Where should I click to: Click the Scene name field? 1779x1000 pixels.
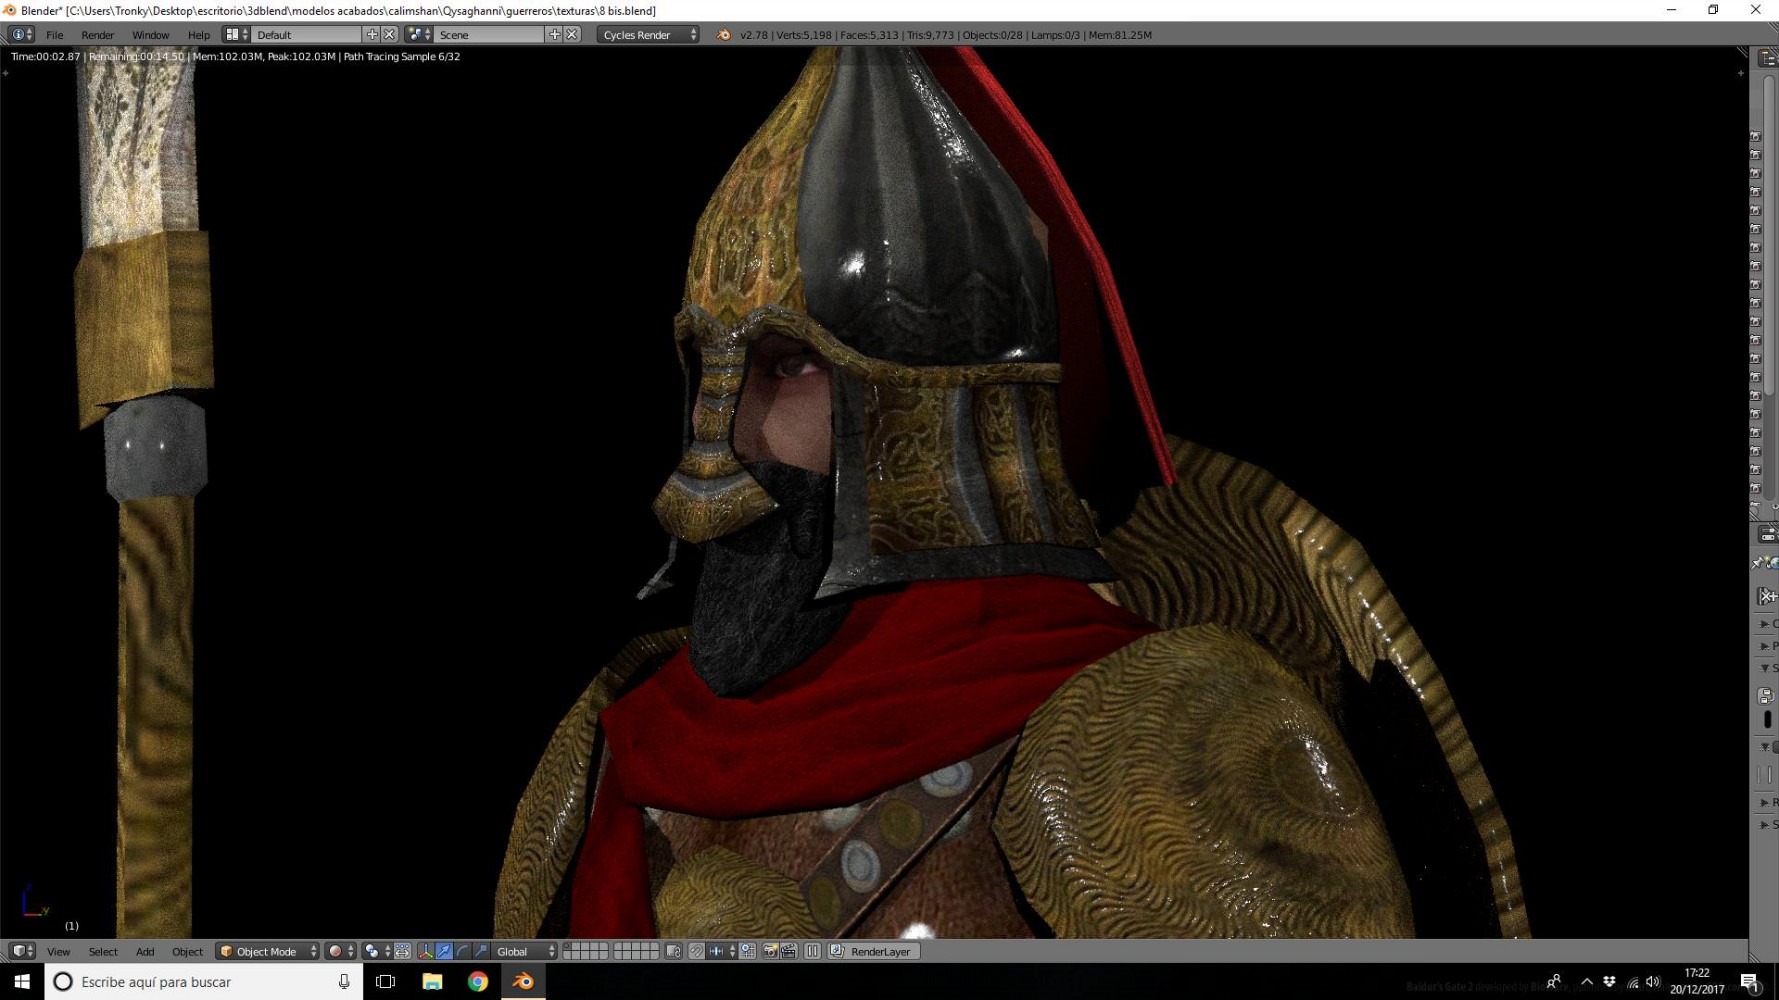[490, 35]
